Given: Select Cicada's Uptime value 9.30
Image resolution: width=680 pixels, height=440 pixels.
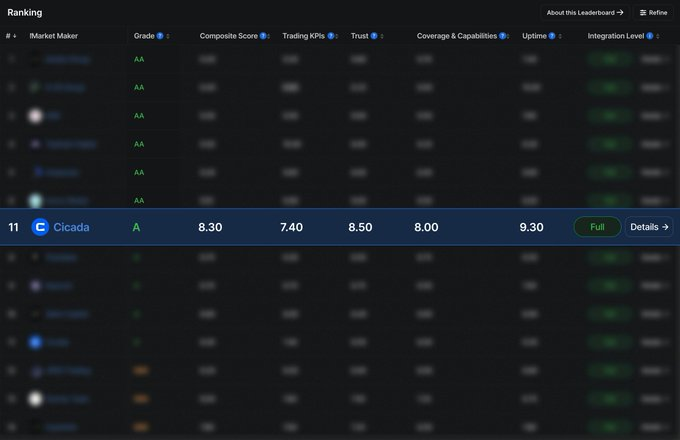Looking at the screenshot, I should click(x=531, y=227).
